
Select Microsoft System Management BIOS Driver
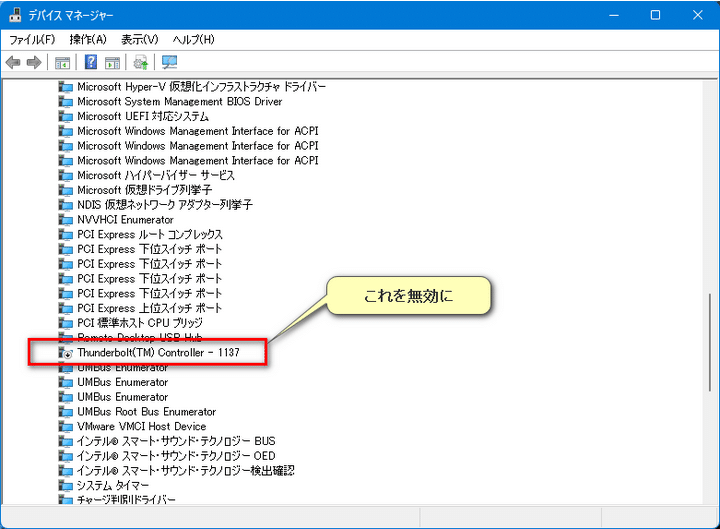pyautogui.click(x=180, y=101)
